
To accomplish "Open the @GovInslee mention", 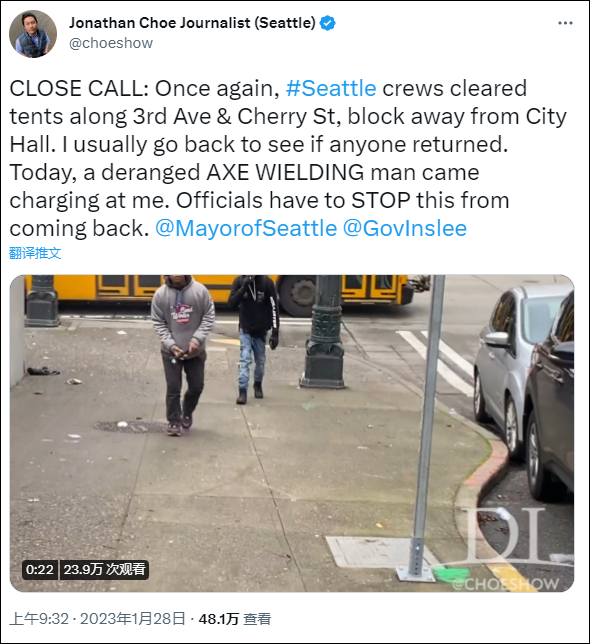I will 405,228.
